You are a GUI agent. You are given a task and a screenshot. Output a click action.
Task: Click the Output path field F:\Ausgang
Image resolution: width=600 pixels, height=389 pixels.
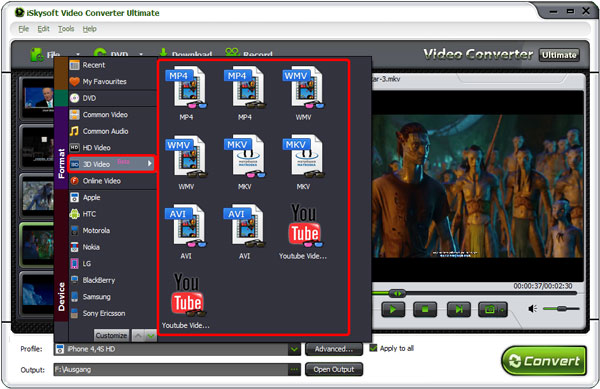pos(171,369)
